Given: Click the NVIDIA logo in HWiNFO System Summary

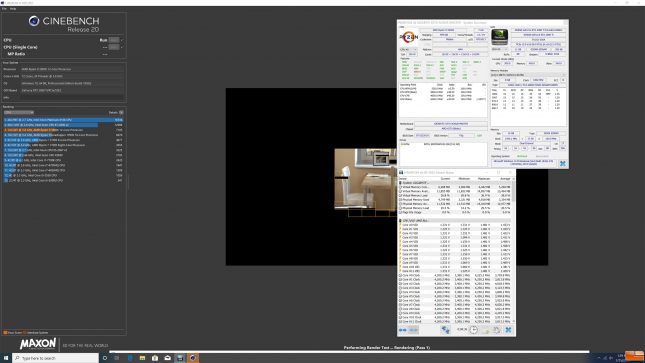Looking at the screenshot, I should pyautogui.click(x=499, y=37).
